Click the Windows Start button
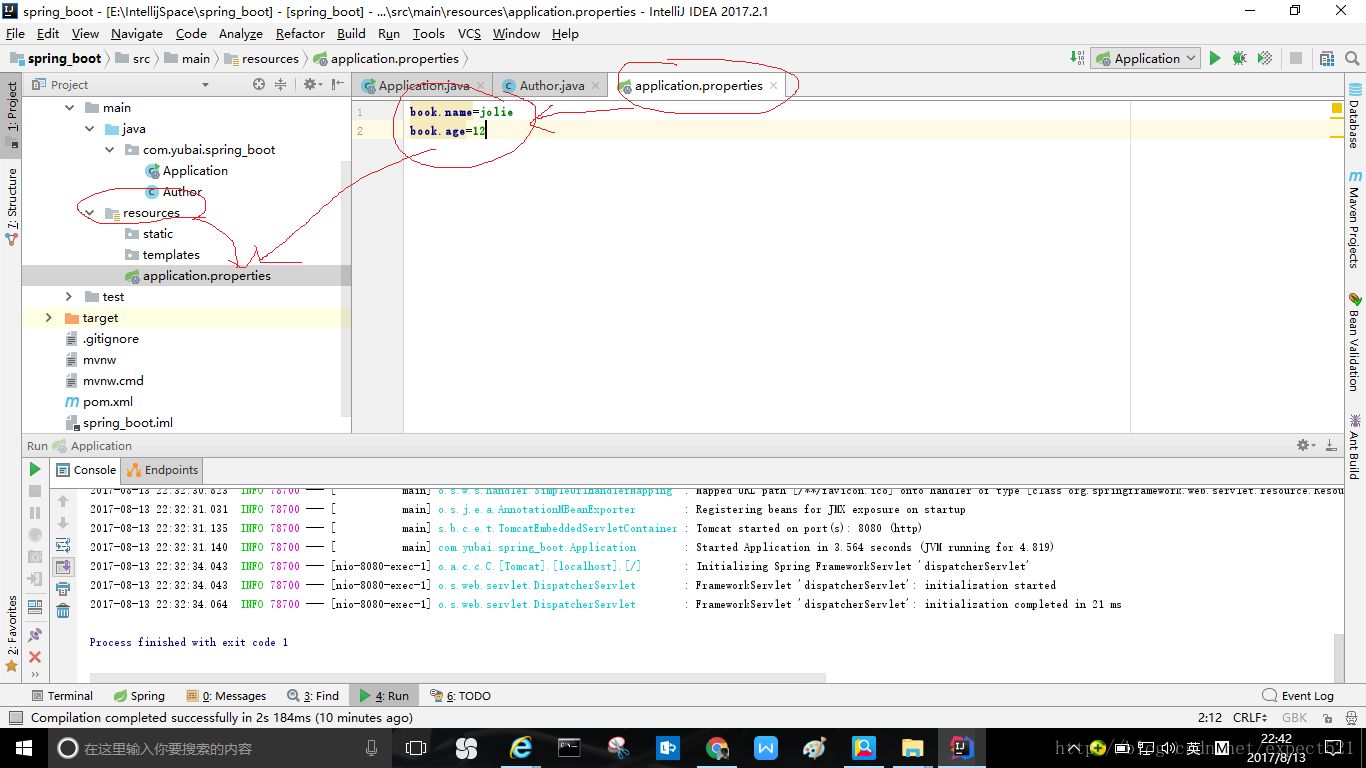Image resolution: width=1366 pixels, height=768 pixels. point(23,747)
